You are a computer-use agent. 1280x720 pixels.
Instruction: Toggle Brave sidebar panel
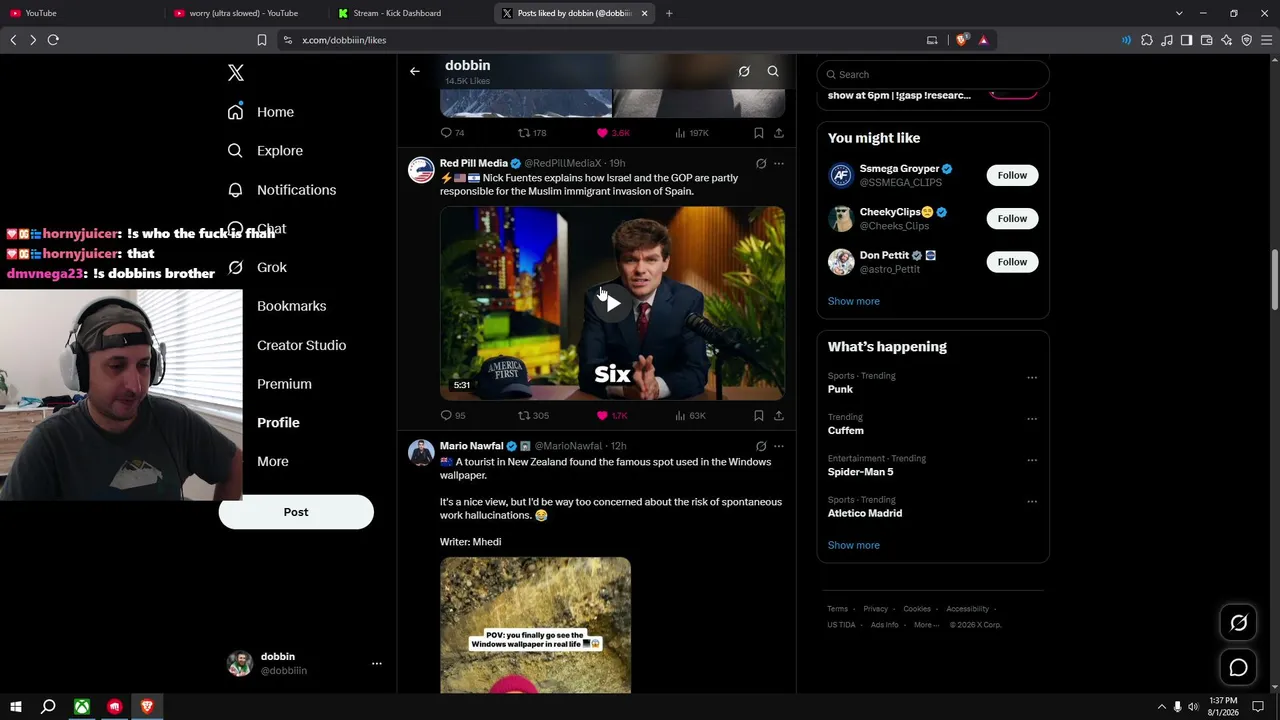tap(1186, 40)
